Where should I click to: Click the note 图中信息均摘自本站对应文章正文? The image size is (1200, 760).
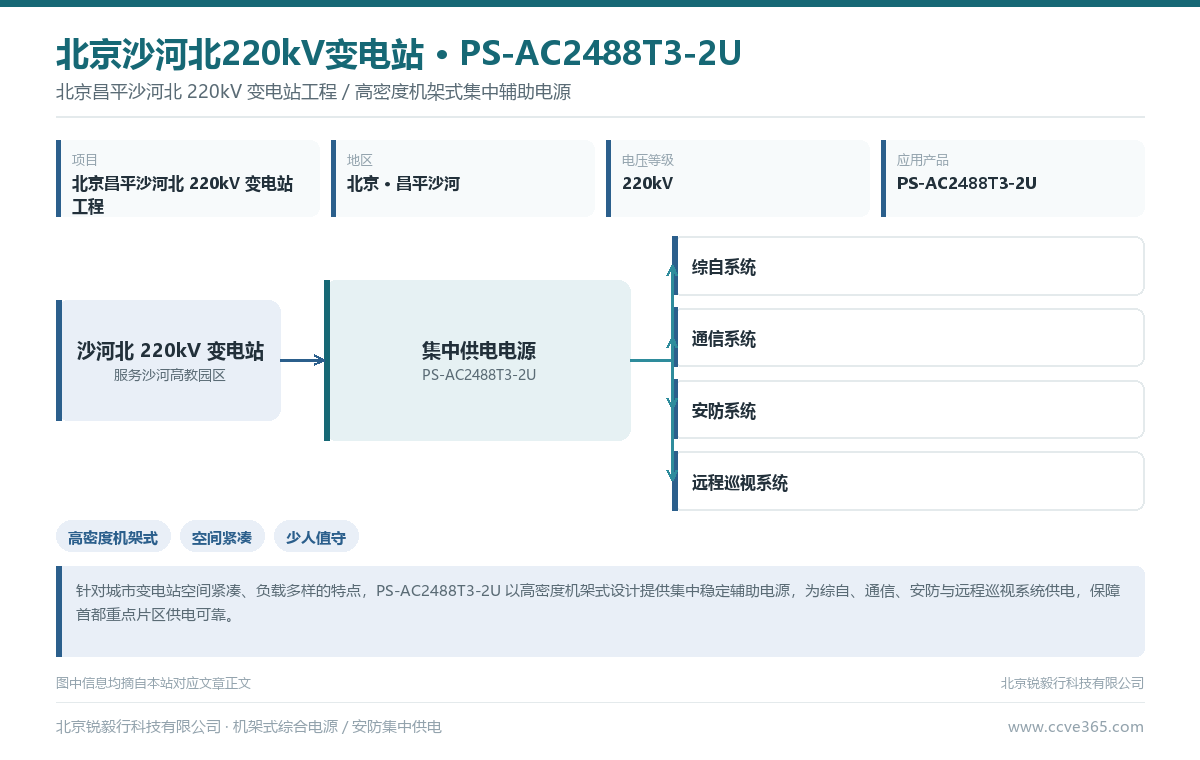coord(153,683)
